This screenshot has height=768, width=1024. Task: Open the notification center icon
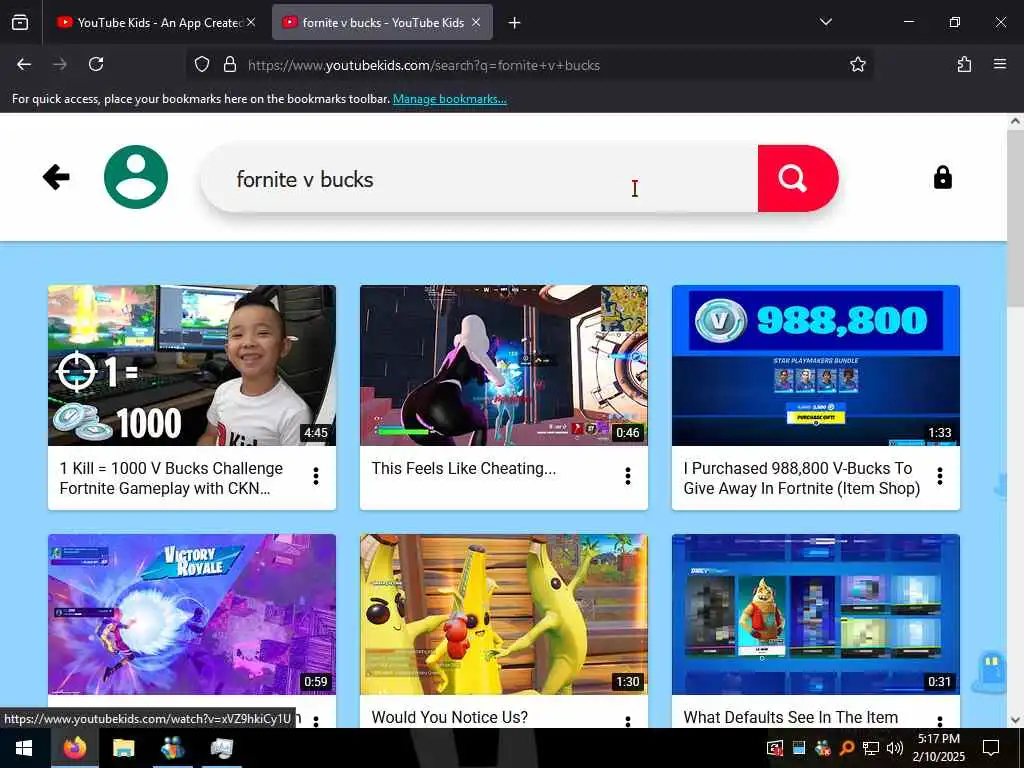pos(991,748)
